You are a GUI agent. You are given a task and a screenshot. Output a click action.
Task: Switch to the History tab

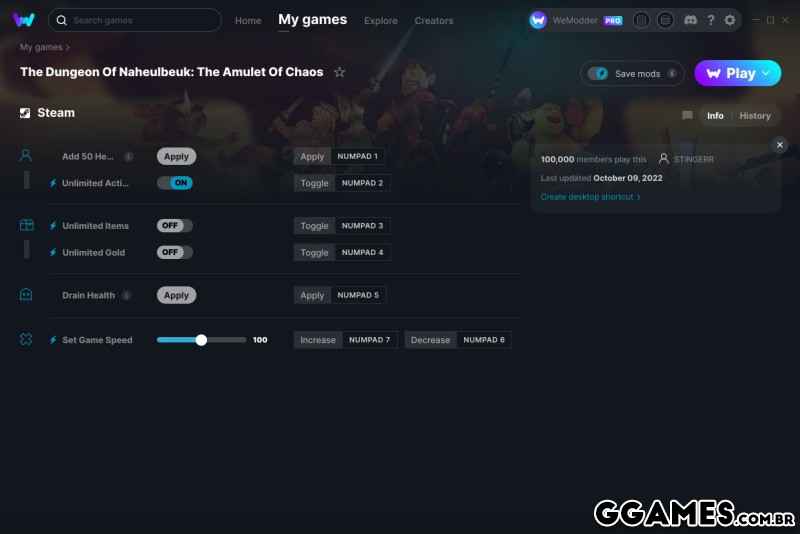point(755,116)
